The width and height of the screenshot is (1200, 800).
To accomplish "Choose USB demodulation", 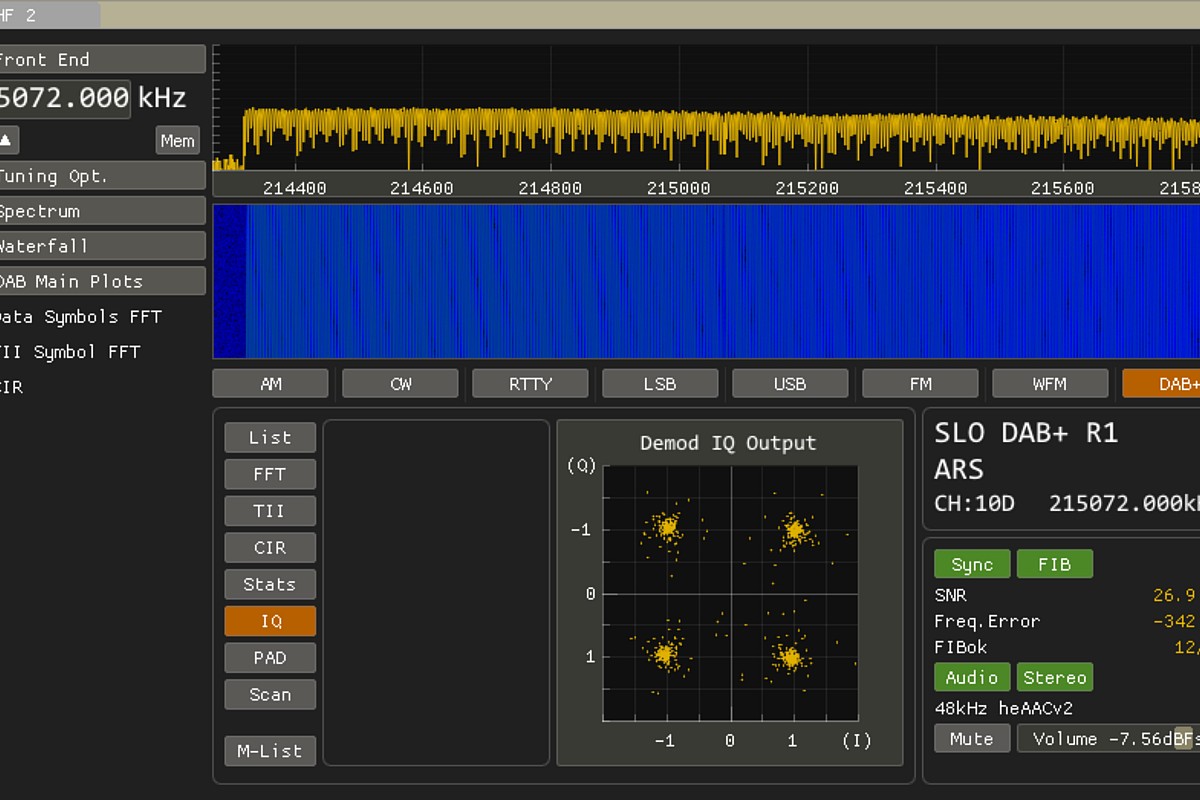I will 790,384.
